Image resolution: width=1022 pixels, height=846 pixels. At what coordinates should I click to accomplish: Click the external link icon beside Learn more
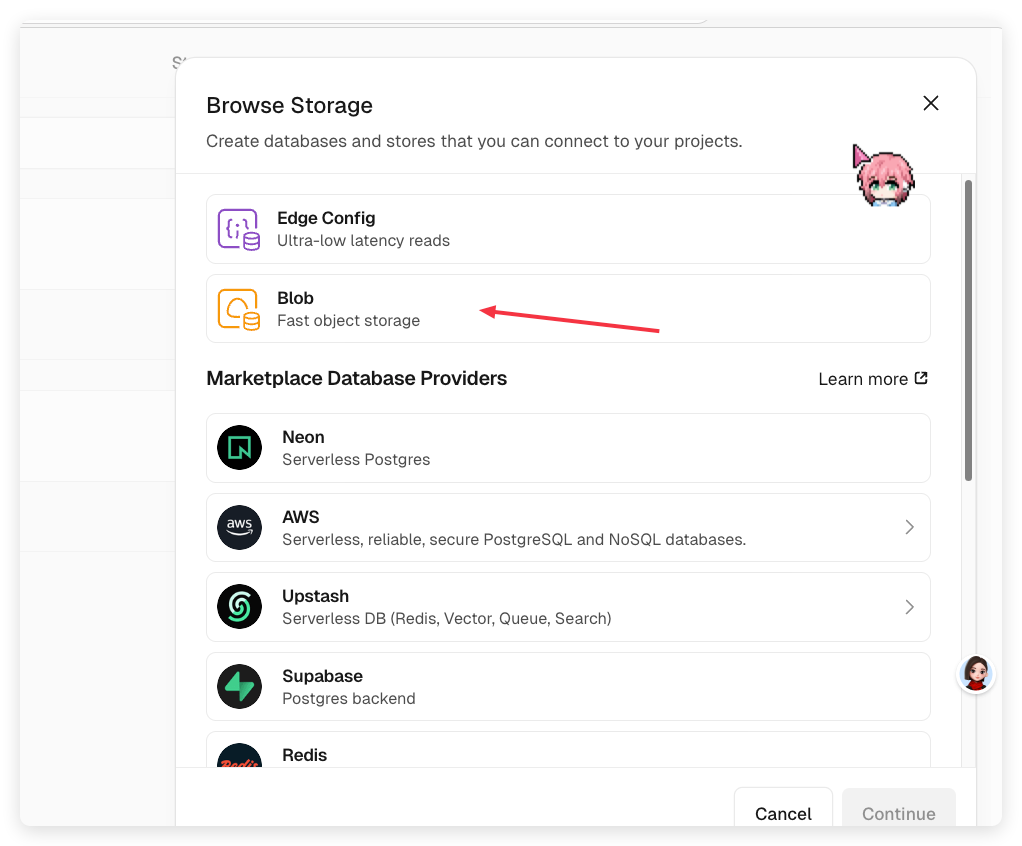click(x=922, y=378)
